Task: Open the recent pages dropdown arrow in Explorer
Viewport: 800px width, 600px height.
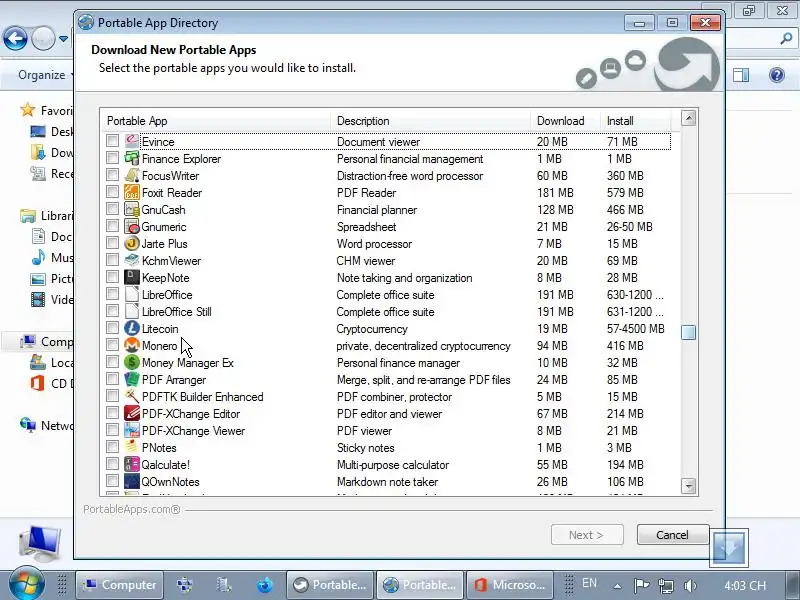Action: pyautogui.click(x=63, y=39)
